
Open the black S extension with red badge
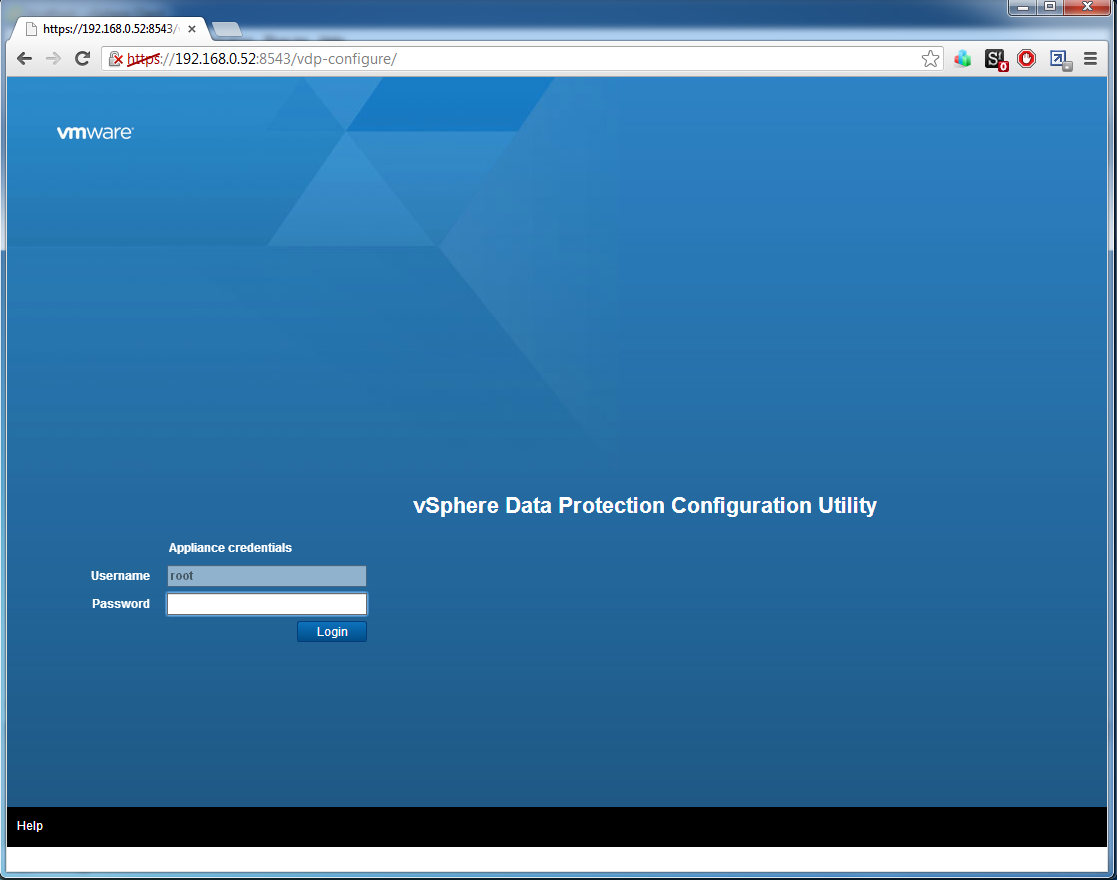[x=995, y=59]
